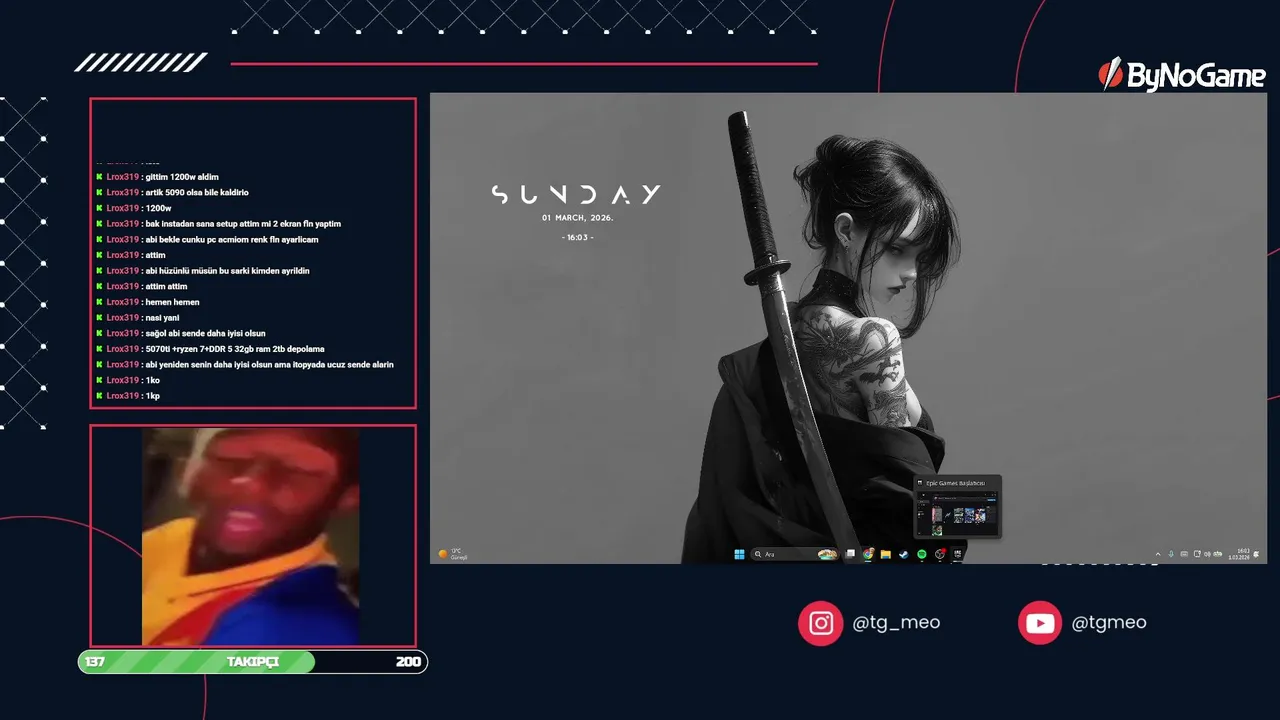The width and height of the screenshot is (1280, 720).
Task: Open Task View in the taskbar
Action: (850, 554)
